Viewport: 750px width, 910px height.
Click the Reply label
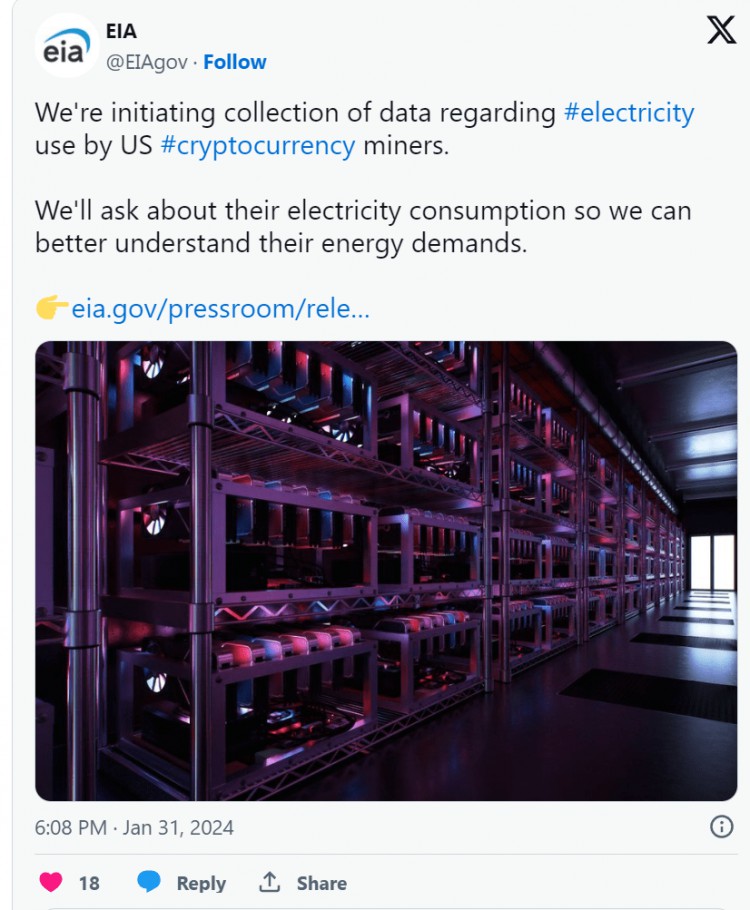201,883
